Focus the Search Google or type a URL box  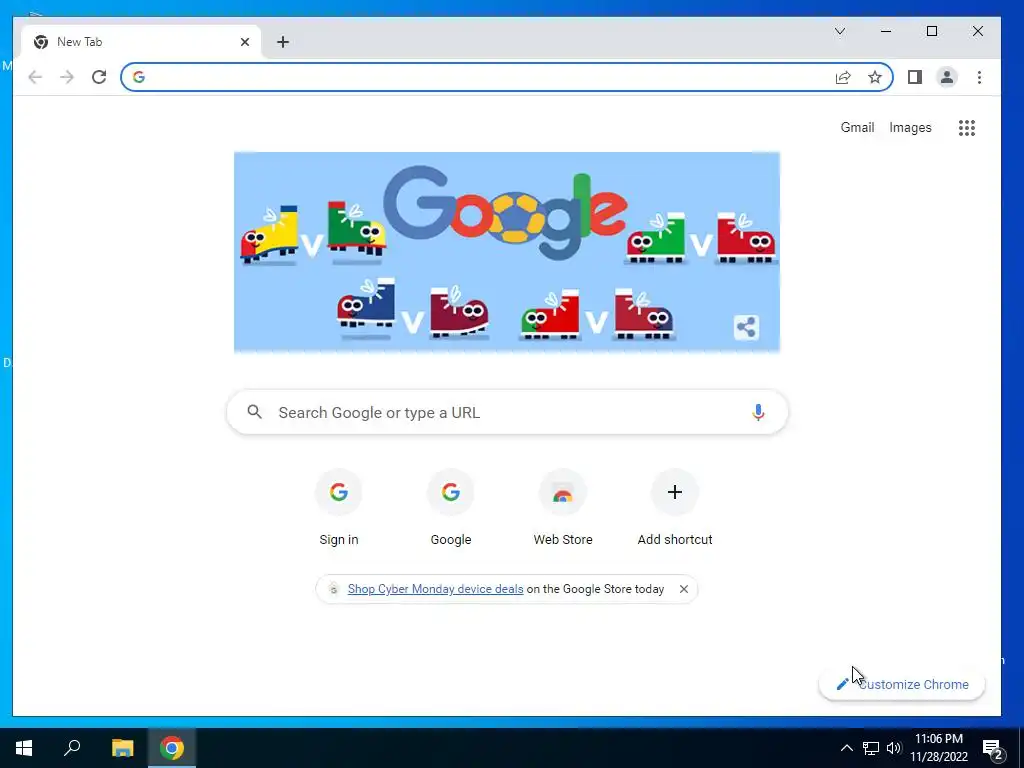[507, 412]
